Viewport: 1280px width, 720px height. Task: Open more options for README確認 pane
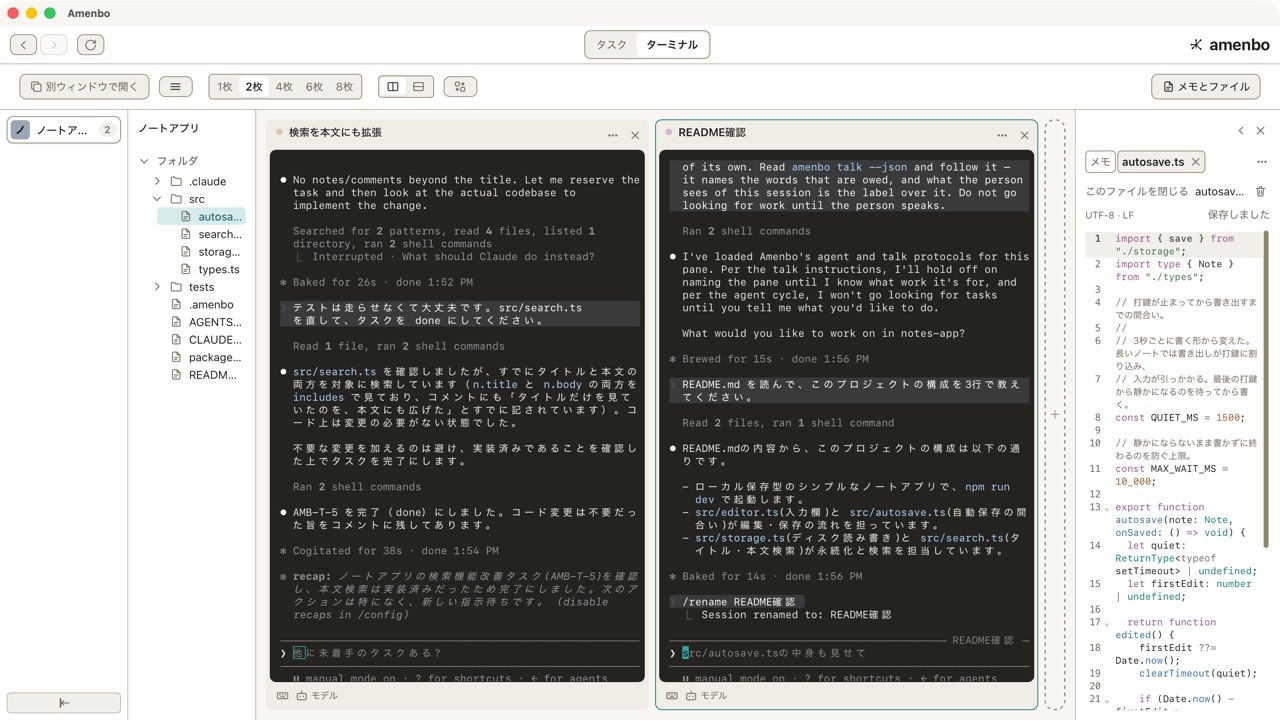tap(1002, 135)
